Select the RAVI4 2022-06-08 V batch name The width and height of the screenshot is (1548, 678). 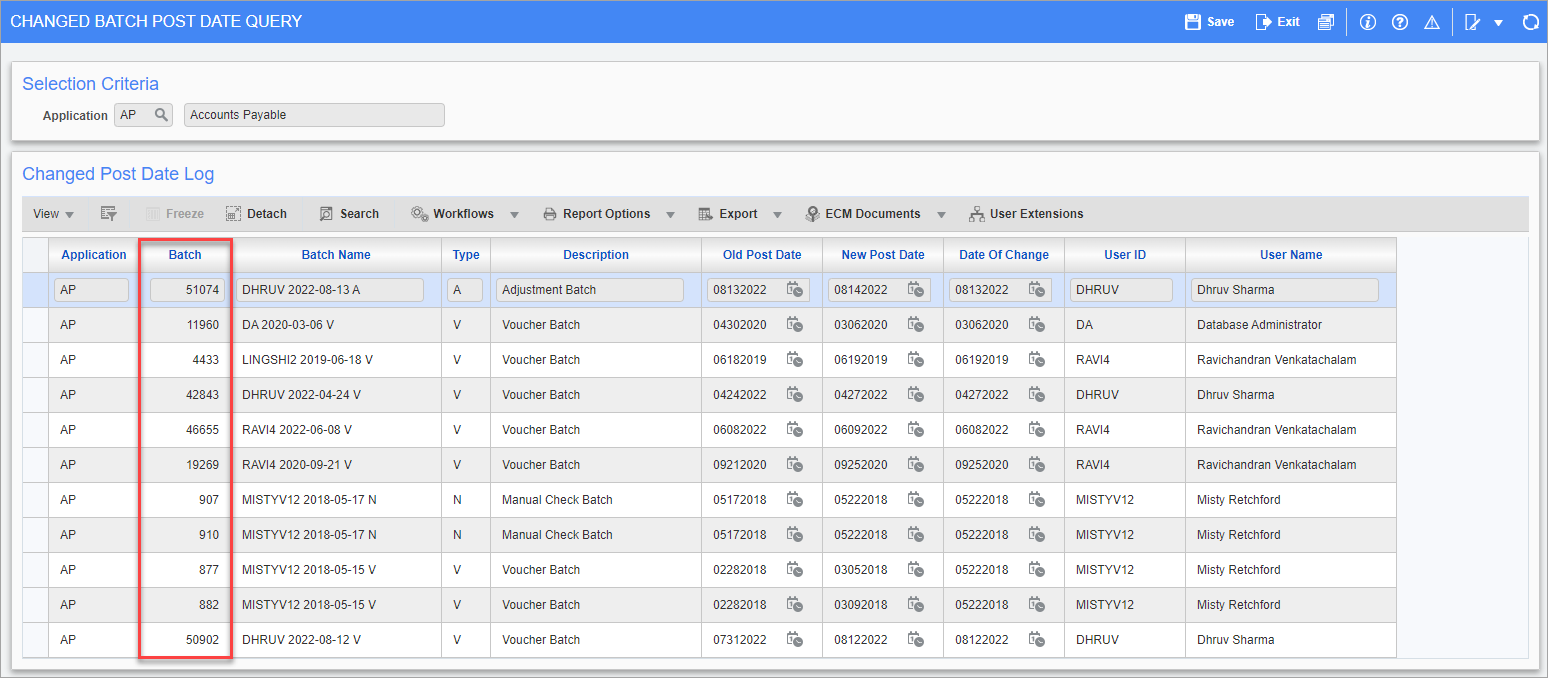[x=297, y=430]
